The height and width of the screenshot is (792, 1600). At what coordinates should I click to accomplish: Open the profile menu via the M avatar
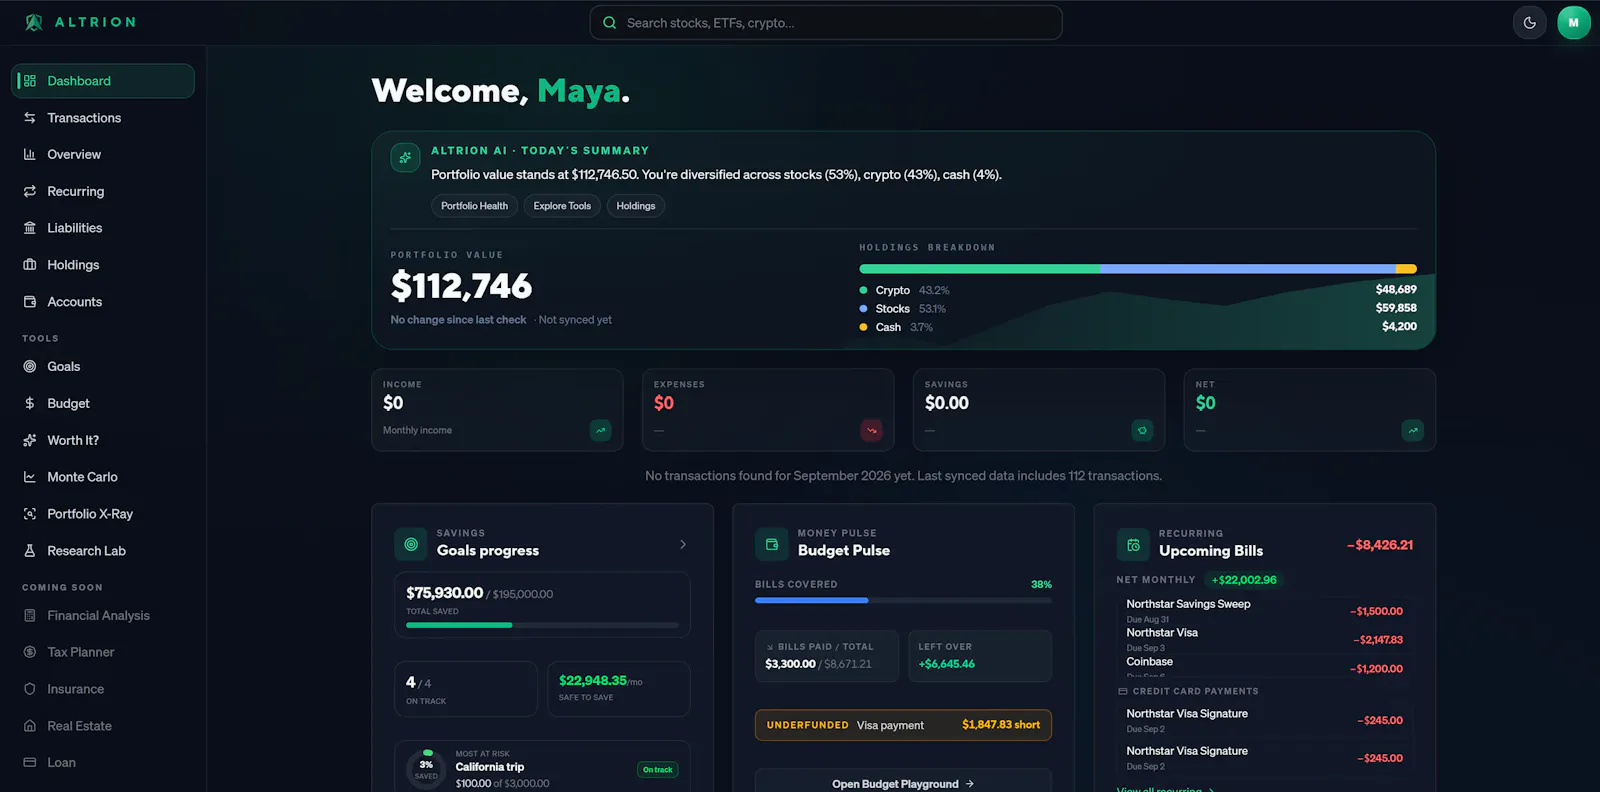(1574, 23)
